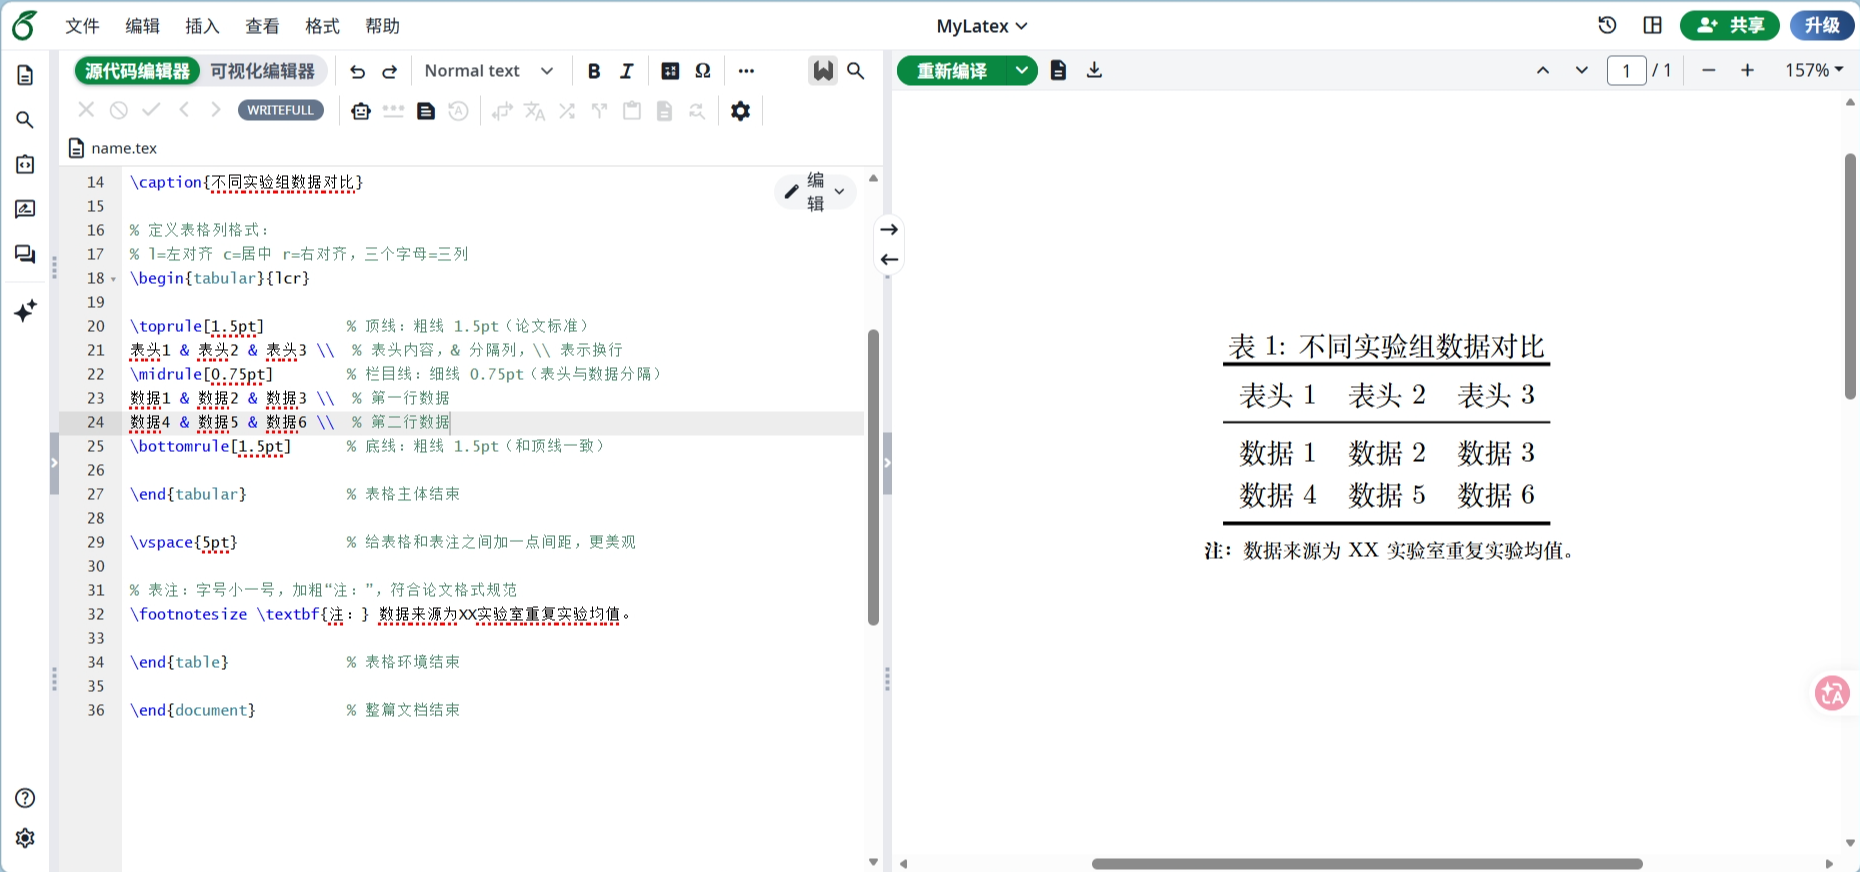Zoom in the PDF preview
The image size is (1860, 872).
1747,70
